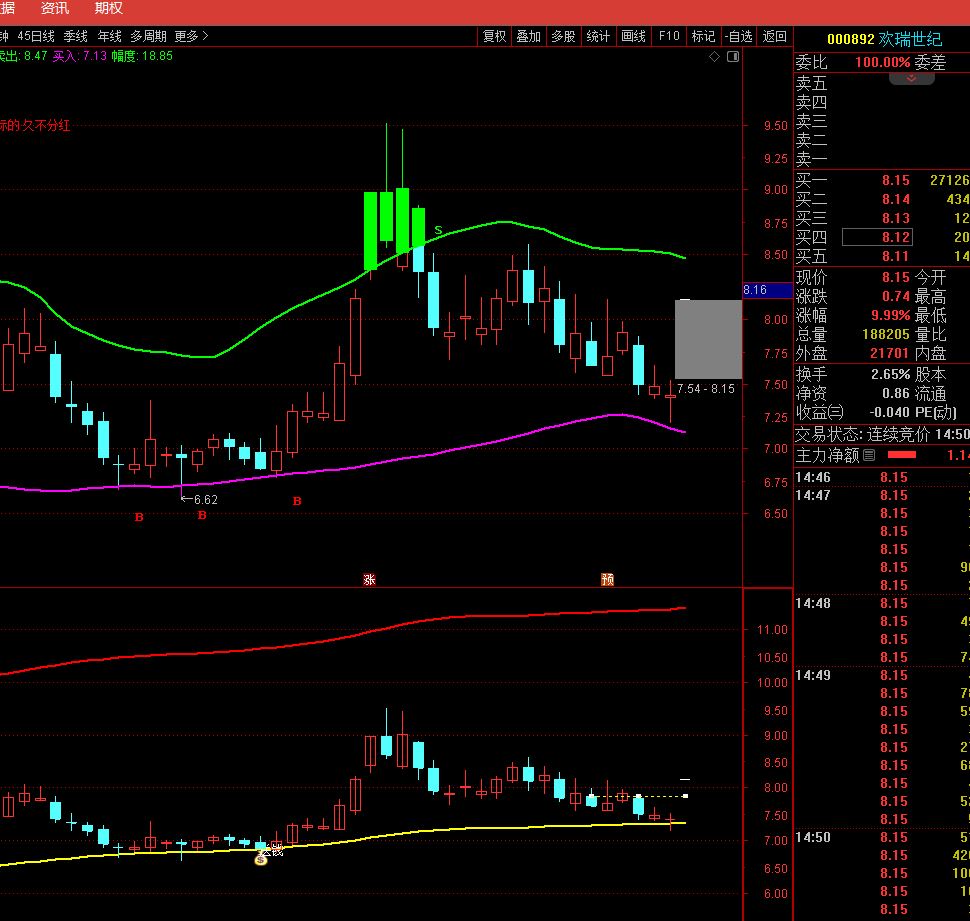This screenshot has height=921, width=970.
Task: Click the 返回 back button
Action: tap(775, 36)
